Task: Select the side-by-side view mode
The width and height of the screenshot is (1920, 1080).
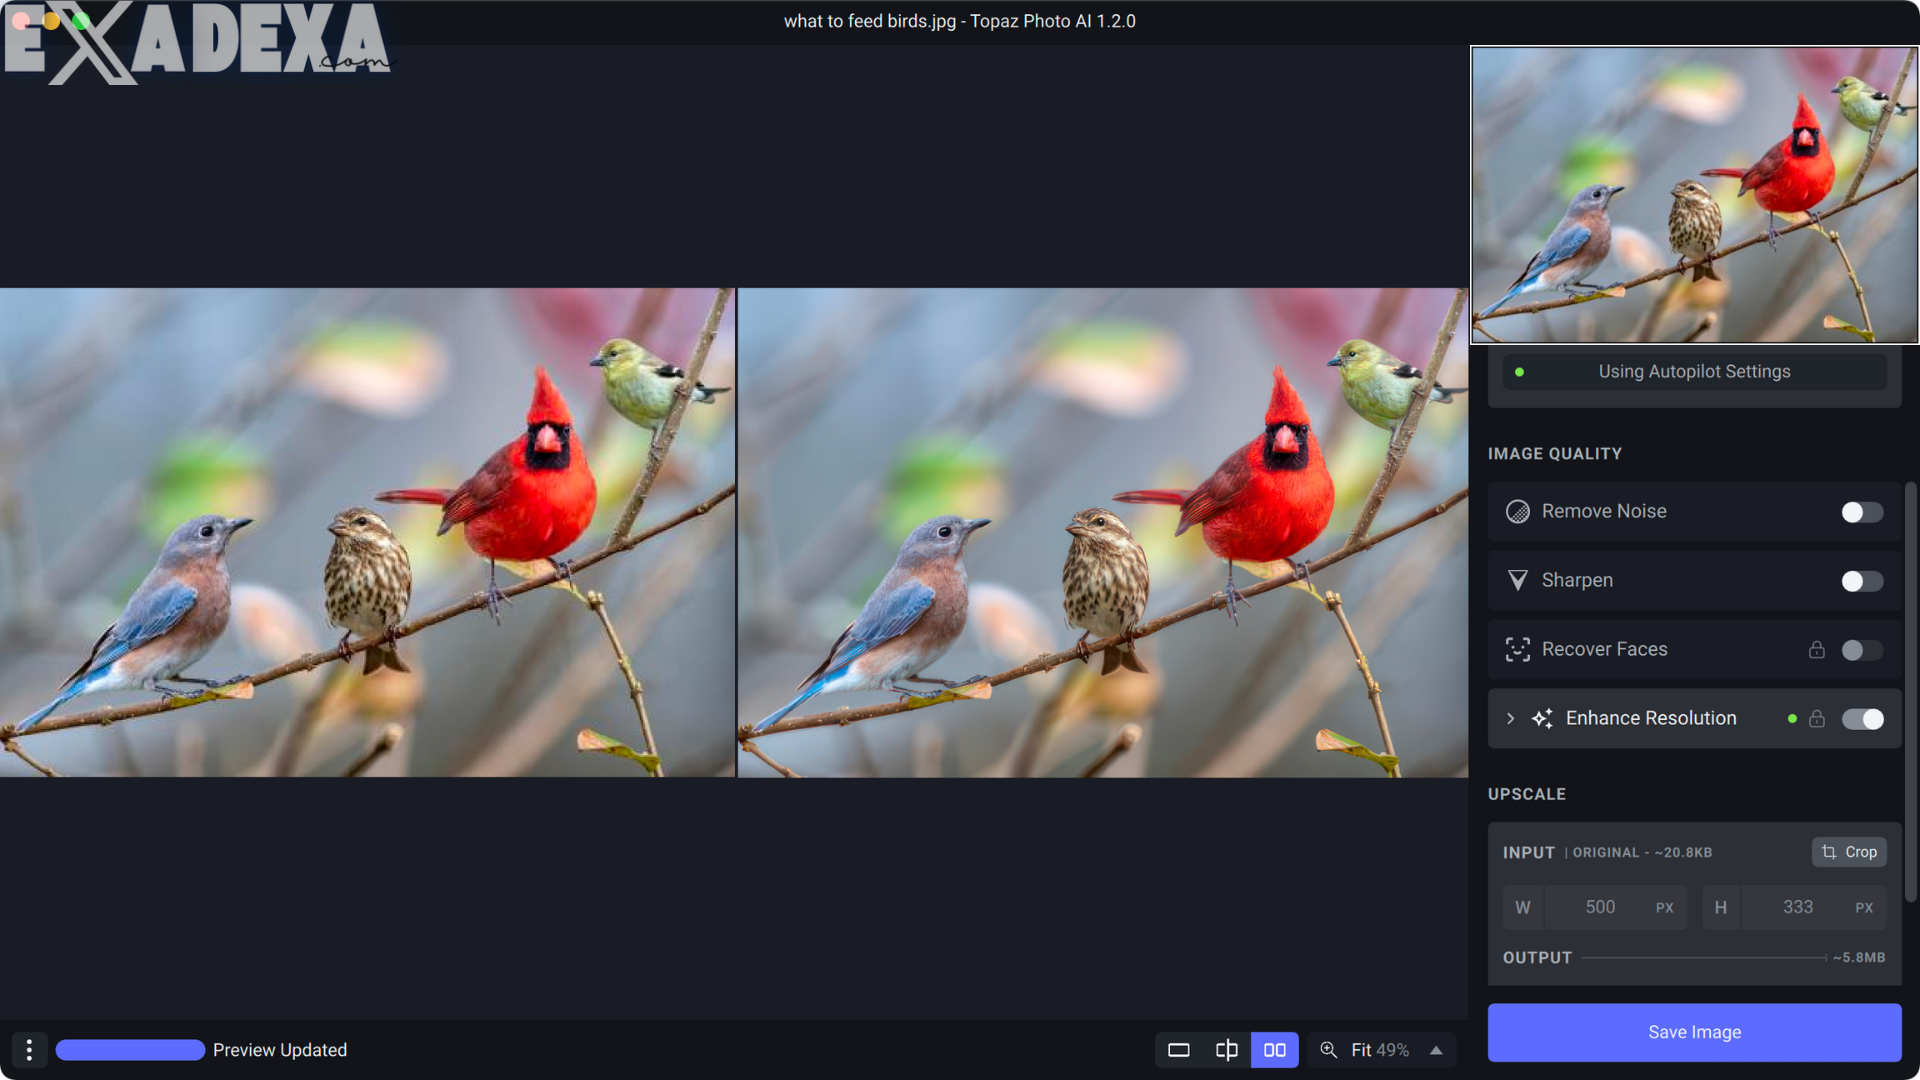Action: click(x=1274, y=1050)
